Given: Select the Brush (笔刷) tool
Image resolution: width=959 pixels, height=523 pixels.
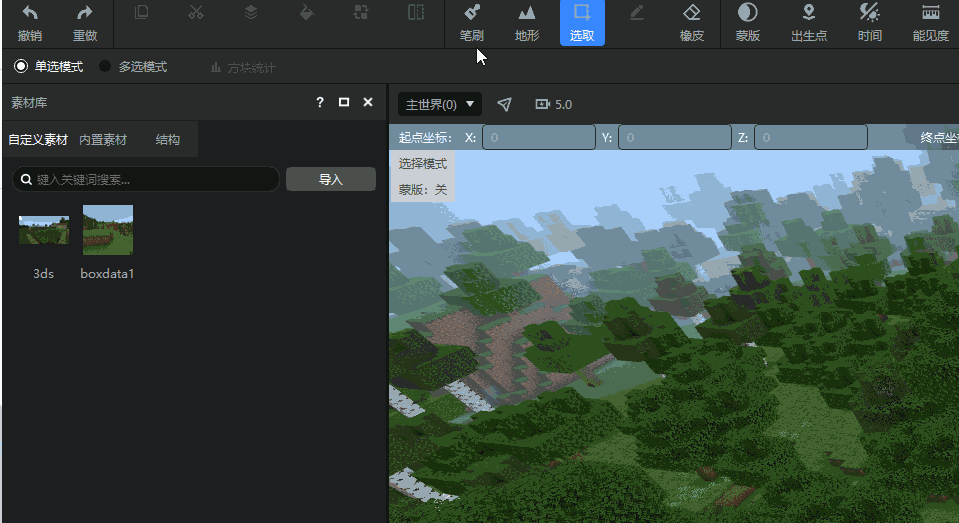Looking at the screenshot, I should [x=472, y=14].
